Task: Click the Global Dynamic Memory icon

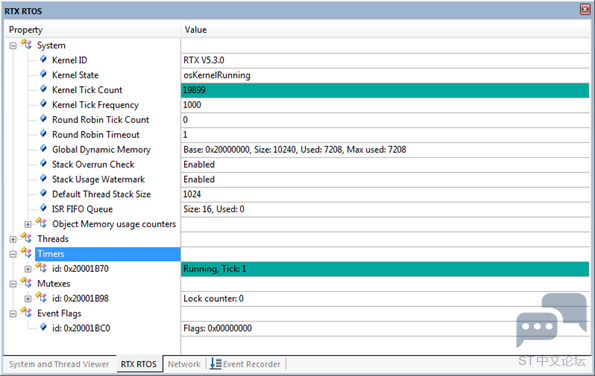Action: [43, 148]
